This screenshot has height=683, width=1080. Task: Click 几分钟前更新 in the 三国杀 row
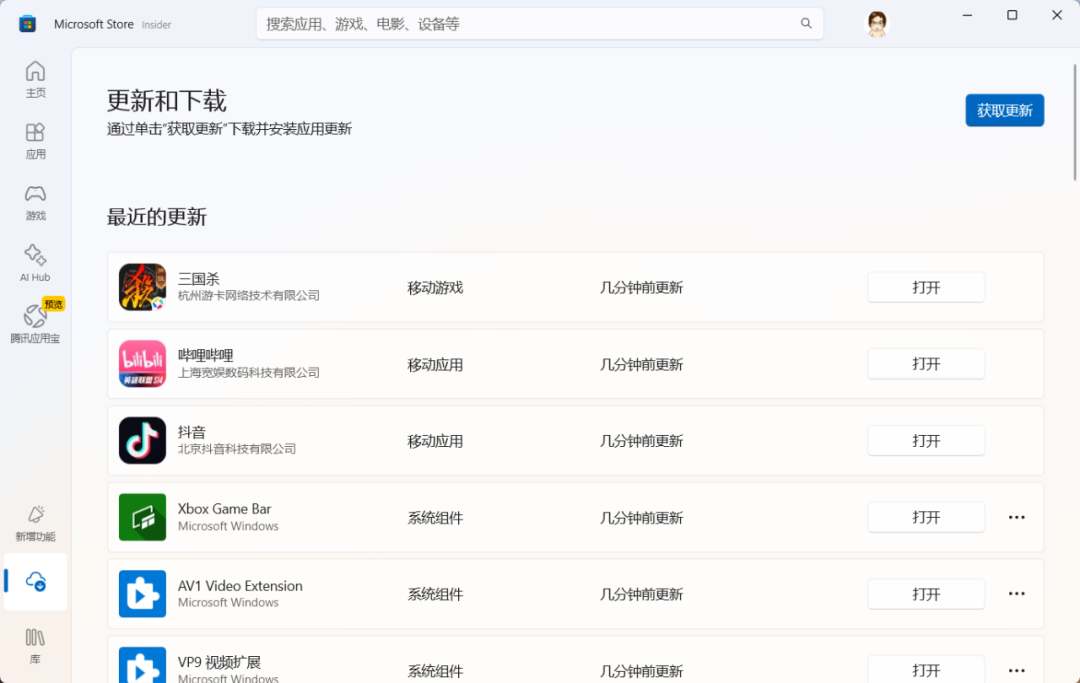click(x=641, y=288)
